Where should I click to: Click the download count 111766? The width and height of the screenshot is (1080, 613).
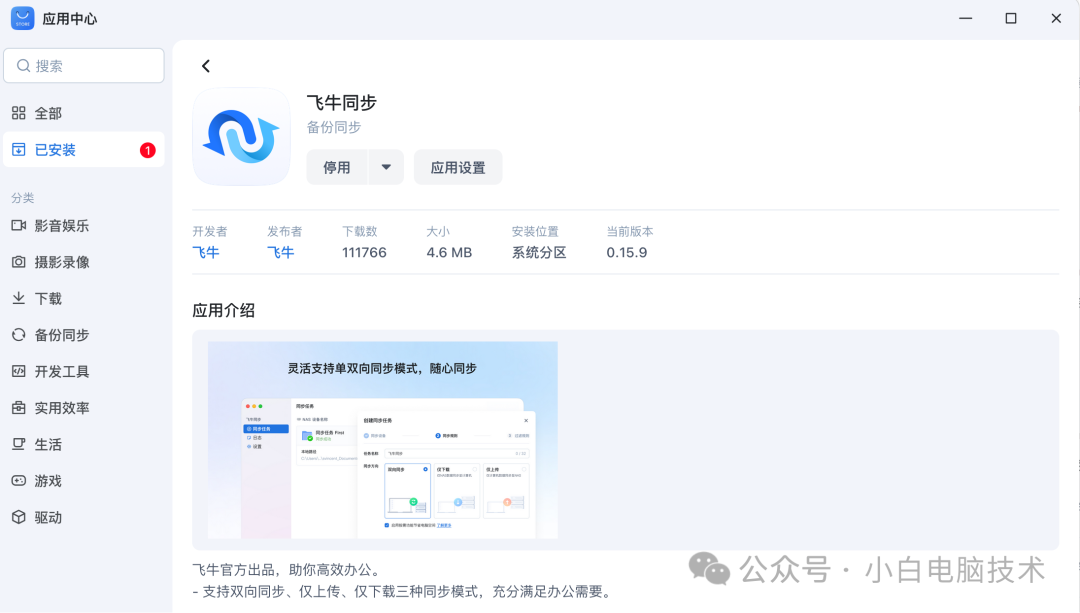[364, 253]
